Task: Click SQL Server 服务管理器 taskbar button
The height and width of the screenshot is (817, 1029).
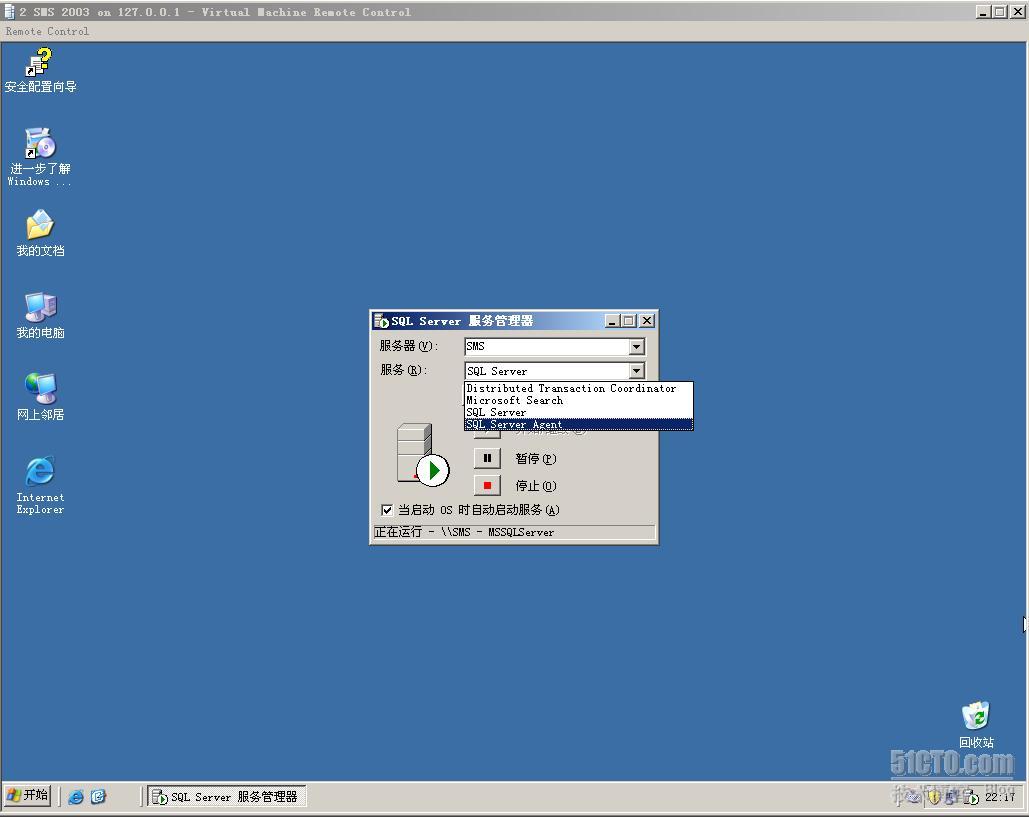Action: click(226, 797)
